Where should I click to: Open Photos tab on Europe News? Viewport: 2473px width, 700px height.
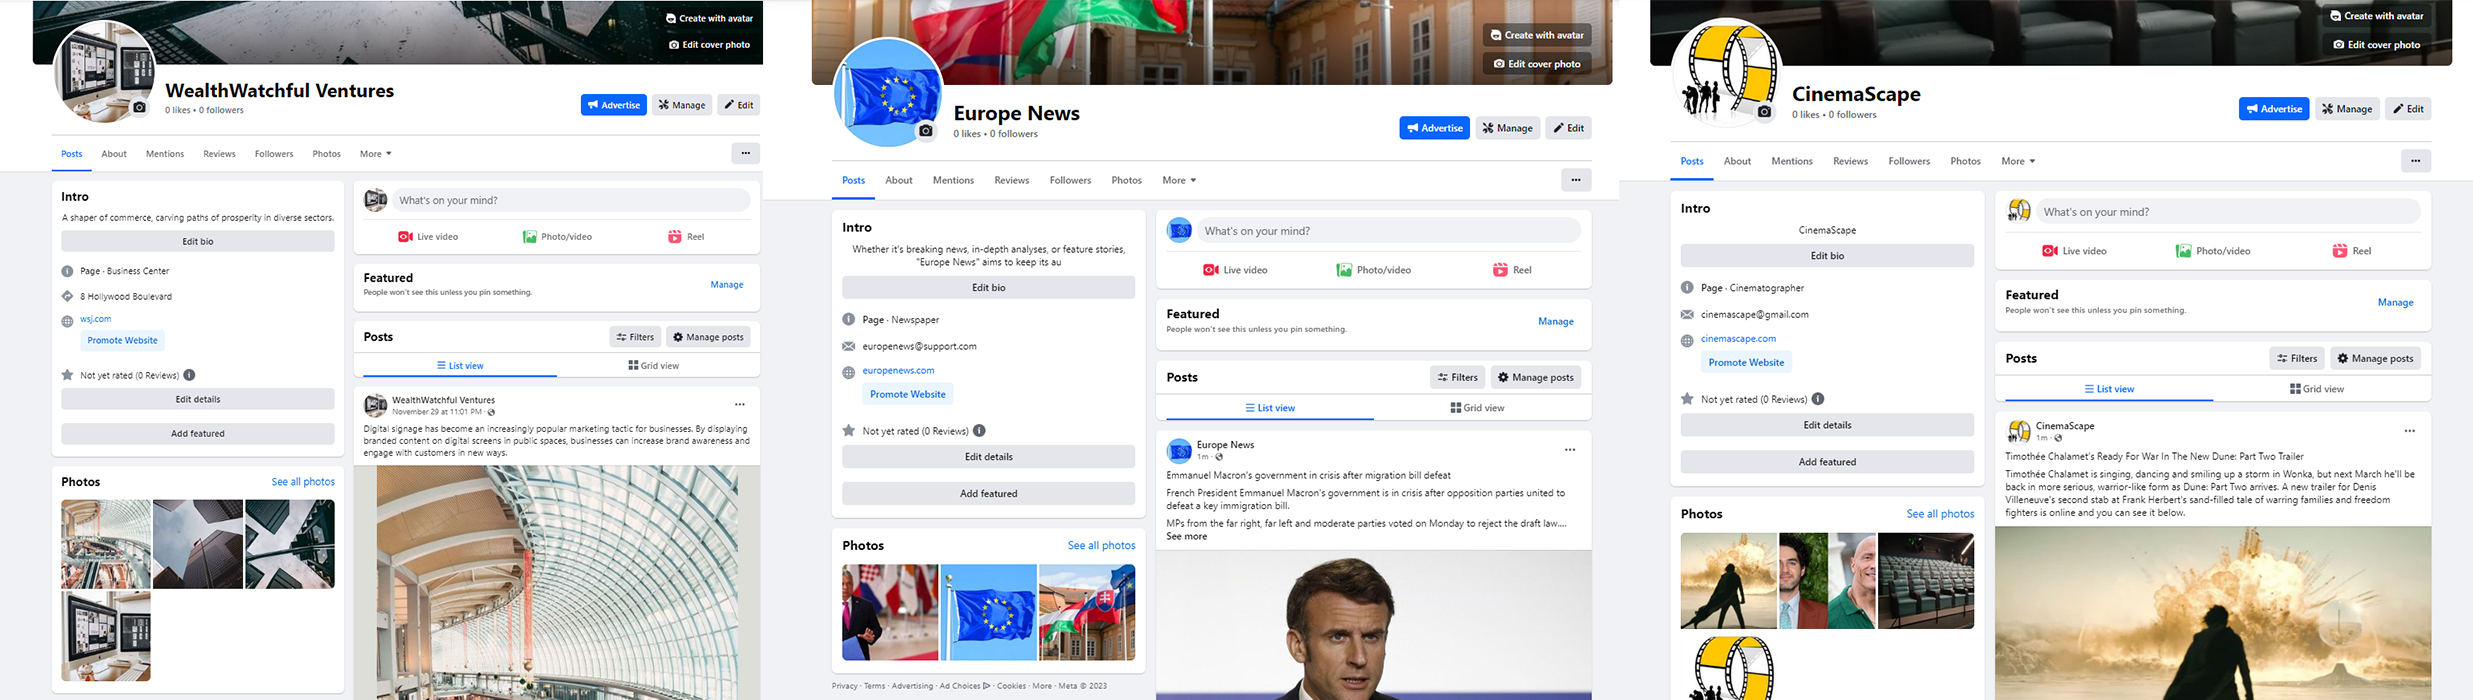1127,180
